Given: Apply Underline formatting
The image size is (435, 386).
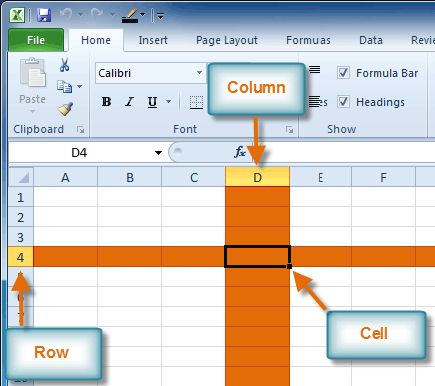Looking at the screenshot, I should (x=152, y=102).
